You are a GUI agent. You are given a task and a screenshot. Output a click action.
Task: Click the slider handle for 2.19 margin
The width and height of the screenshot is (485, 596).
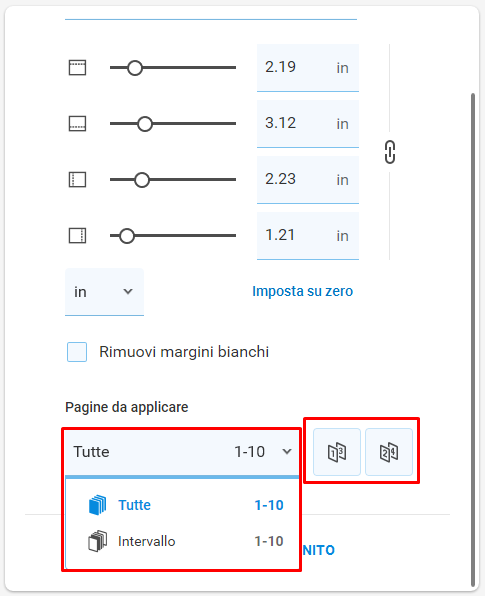coord(135,68)
